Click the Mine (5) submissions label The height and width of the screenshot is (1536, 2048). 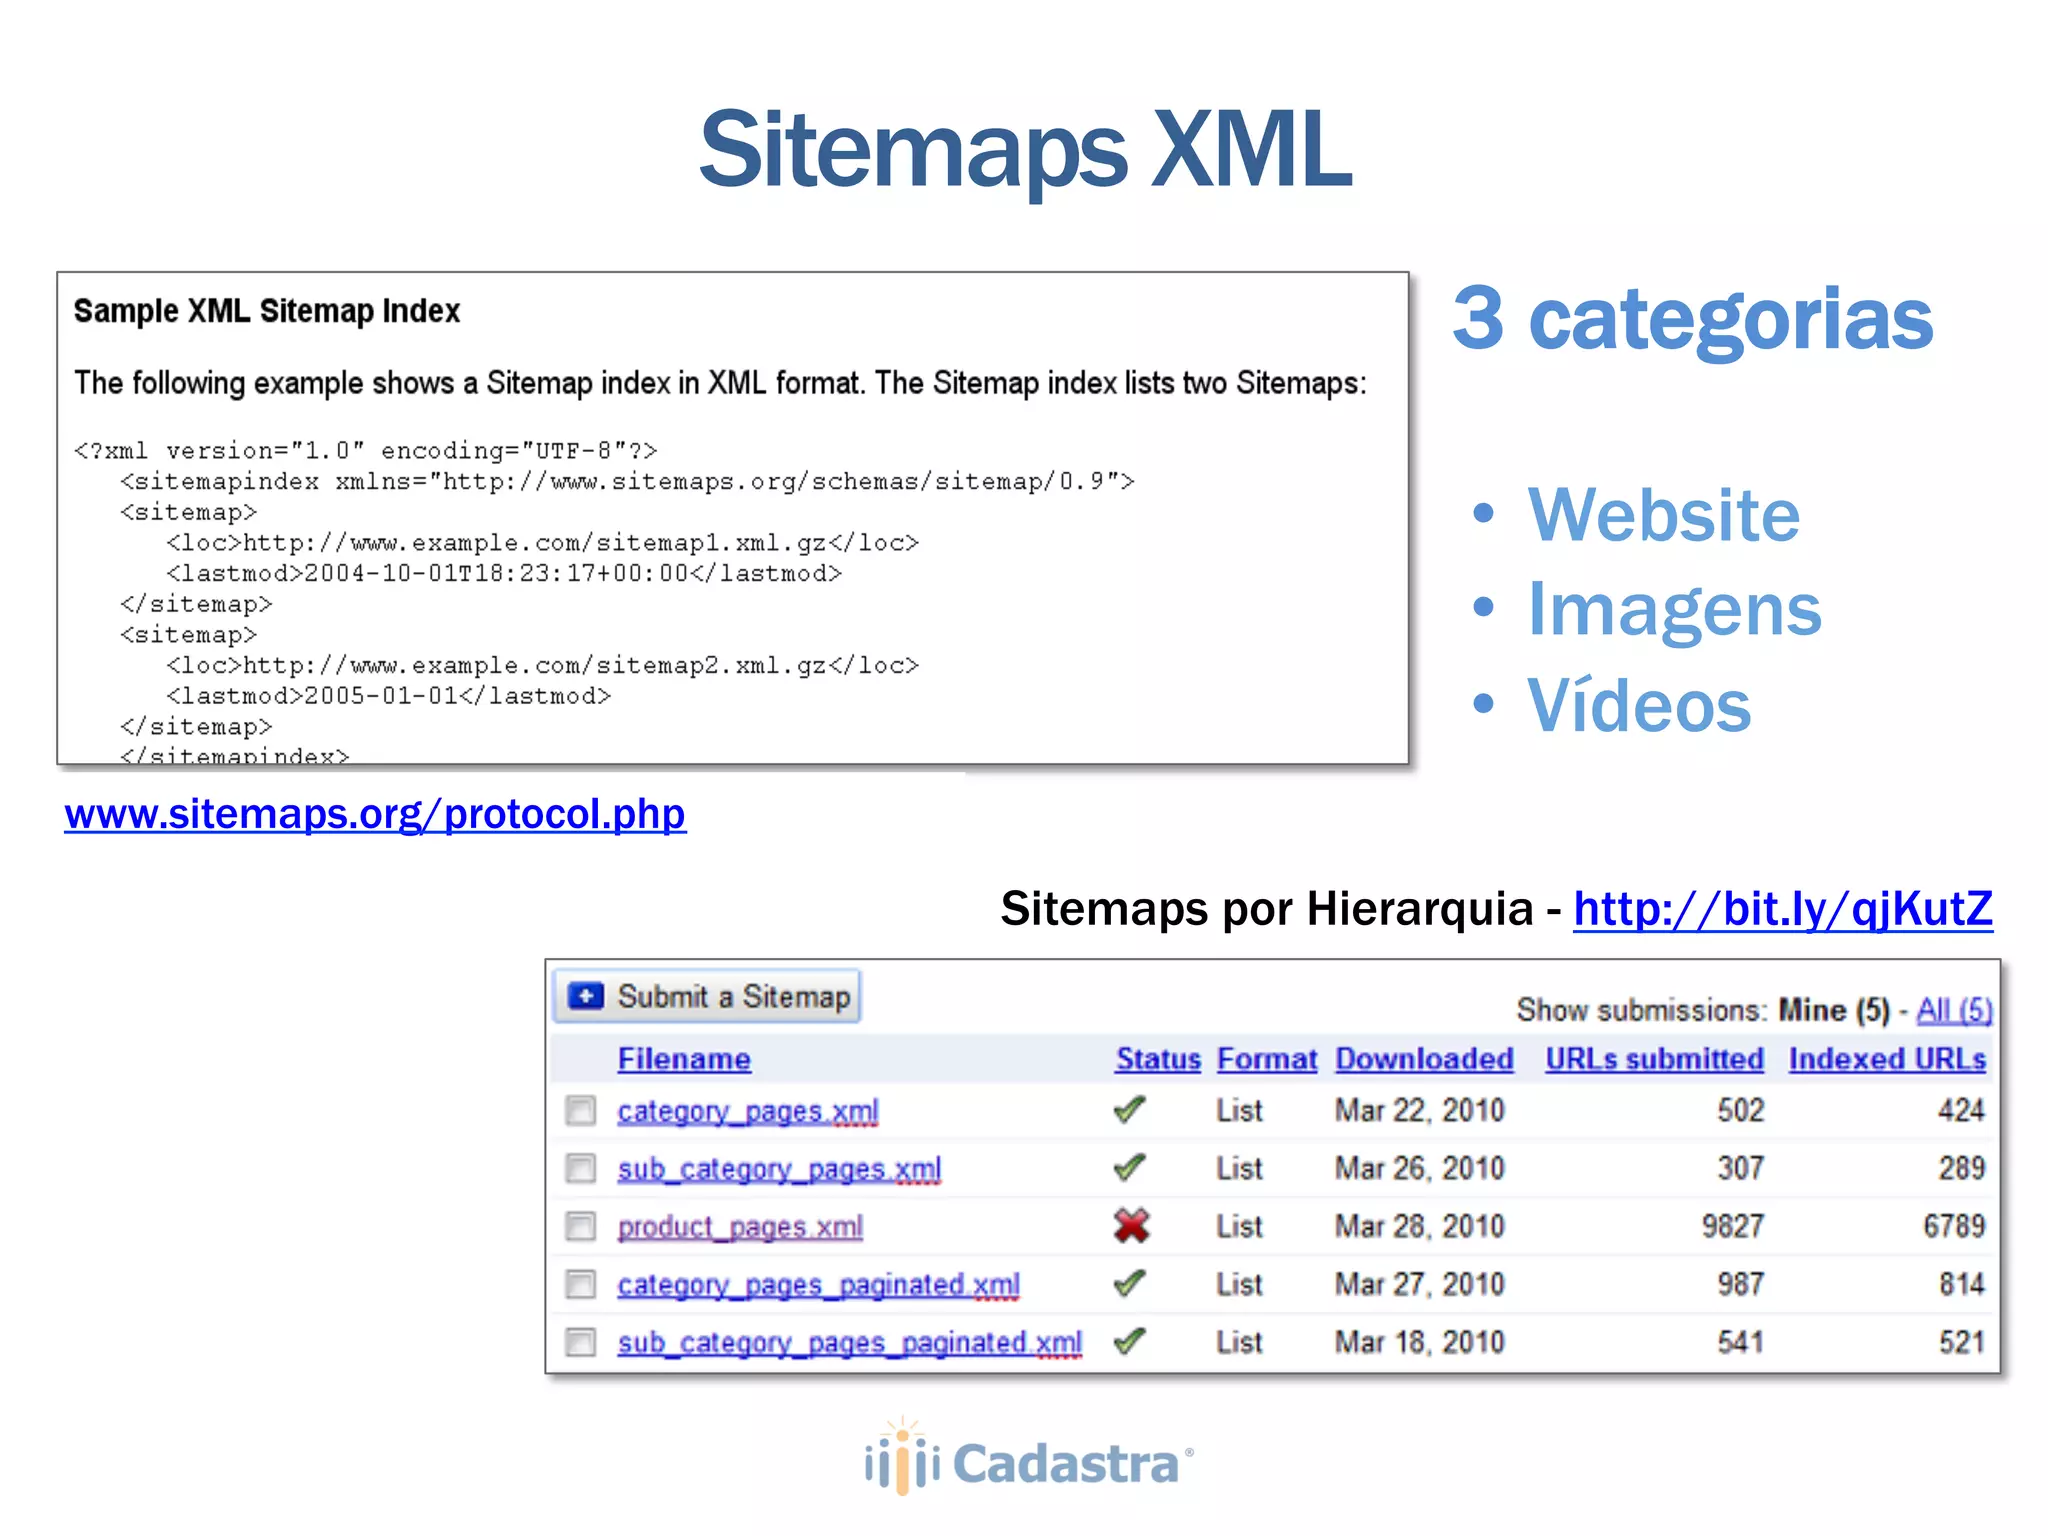click(1834, 1010)
